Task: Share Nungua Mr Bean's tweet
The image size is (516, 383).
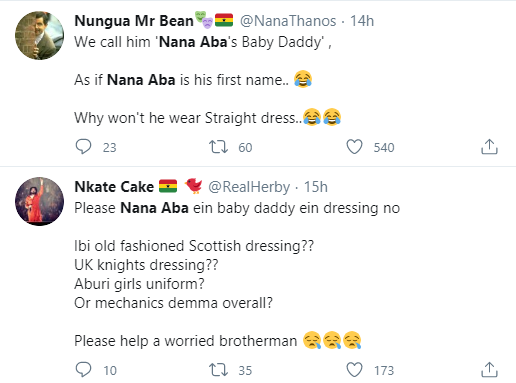Action: pos(489,147)
